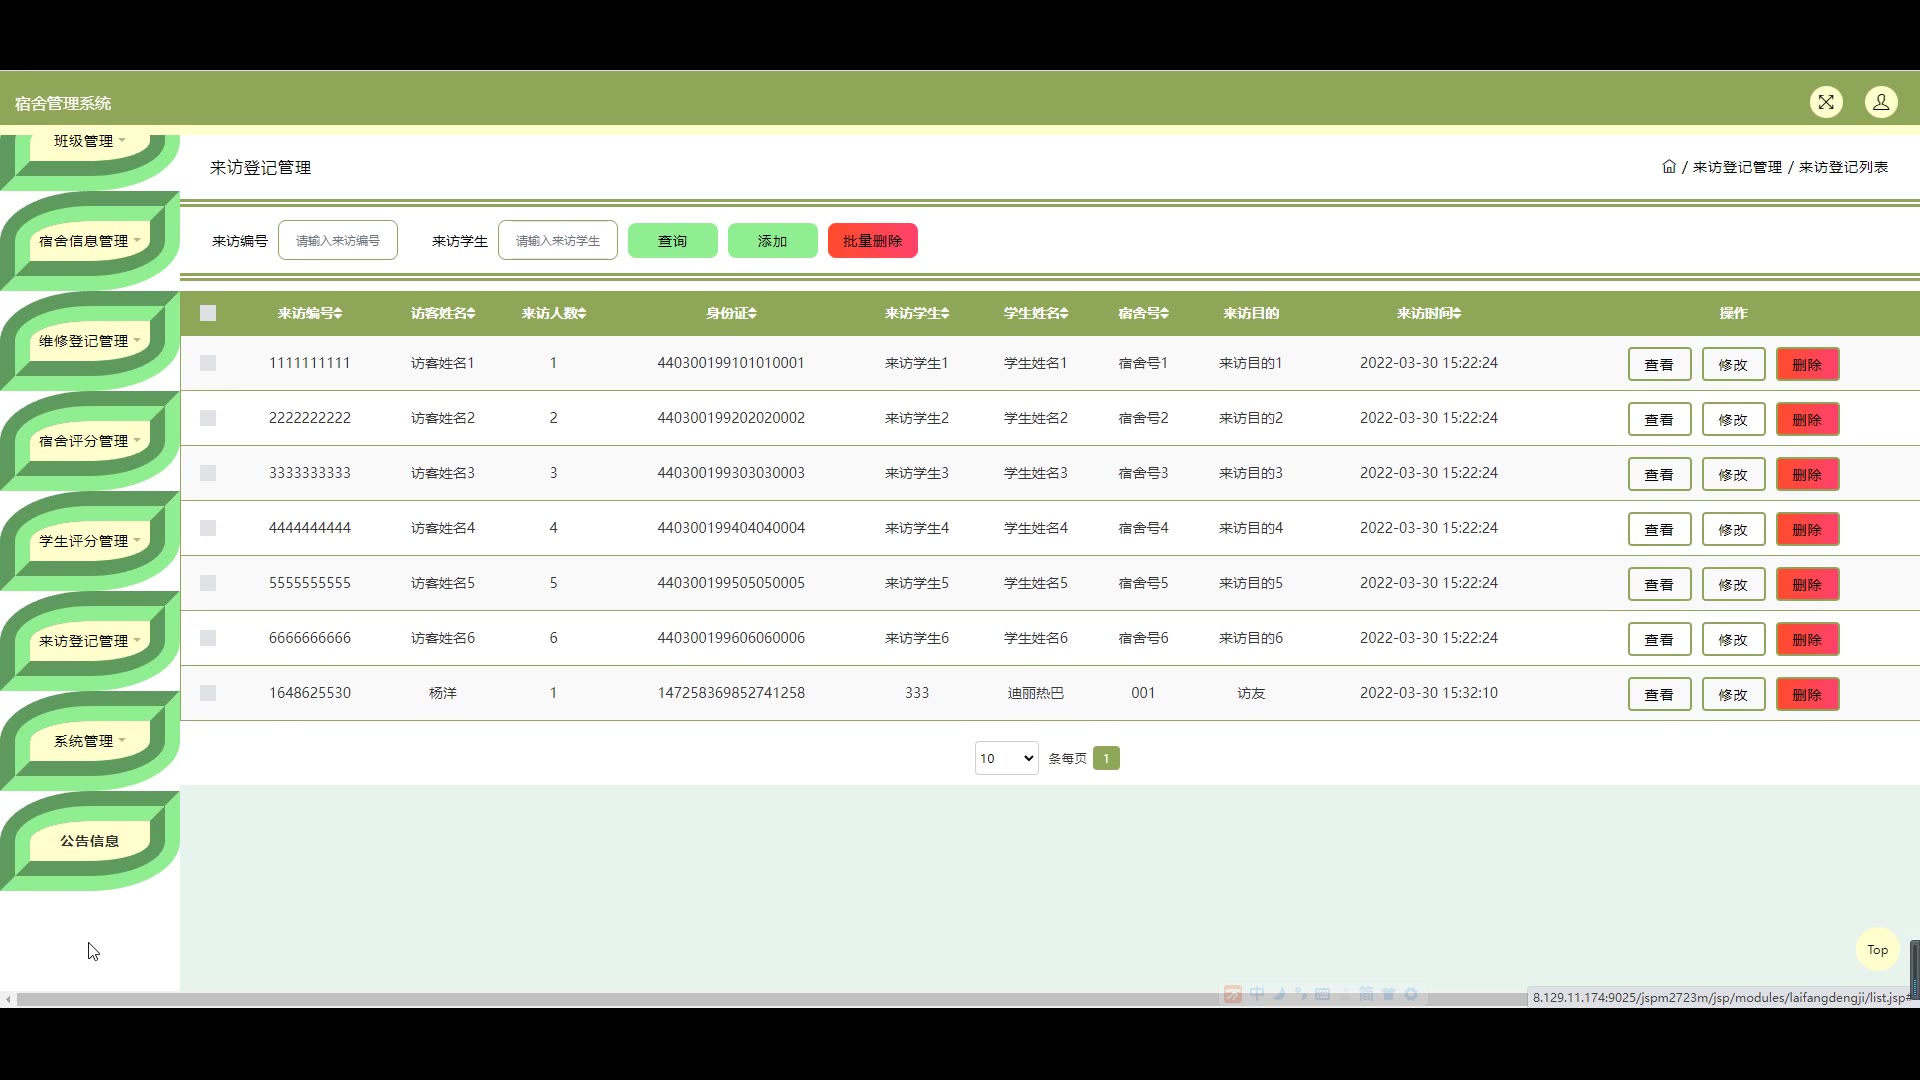
Task: Click the 批量删除 button
Action: click(872, 241)
